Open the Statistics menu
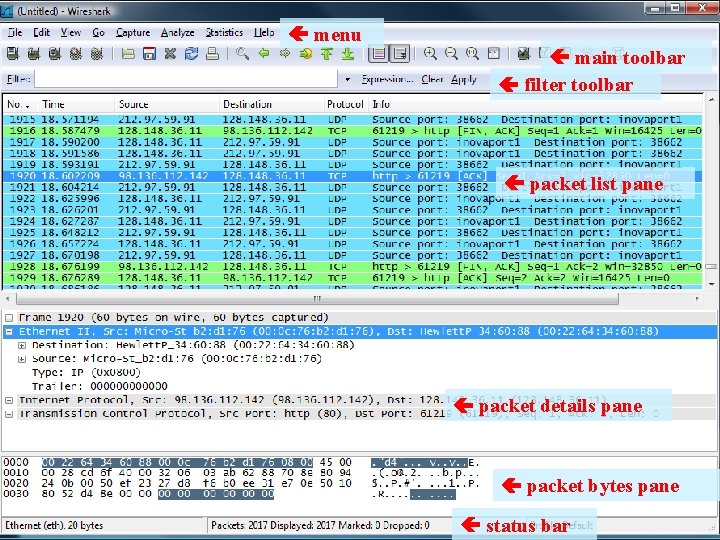 (x=224, y=33)
